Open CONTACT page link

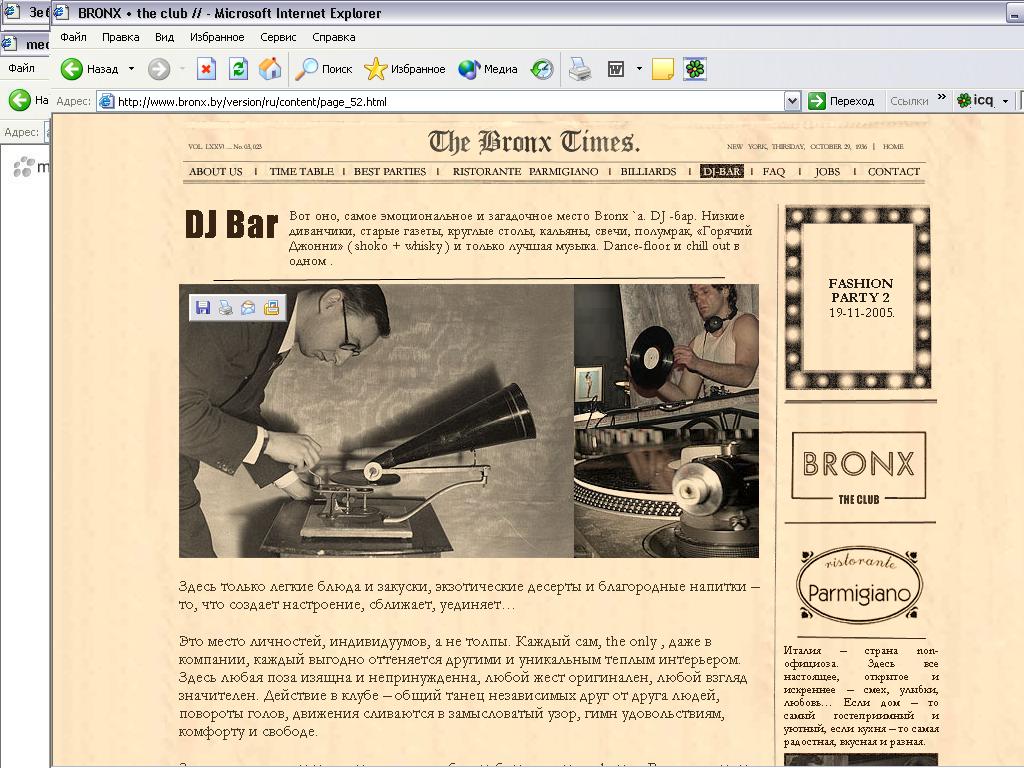coord(893,172)
